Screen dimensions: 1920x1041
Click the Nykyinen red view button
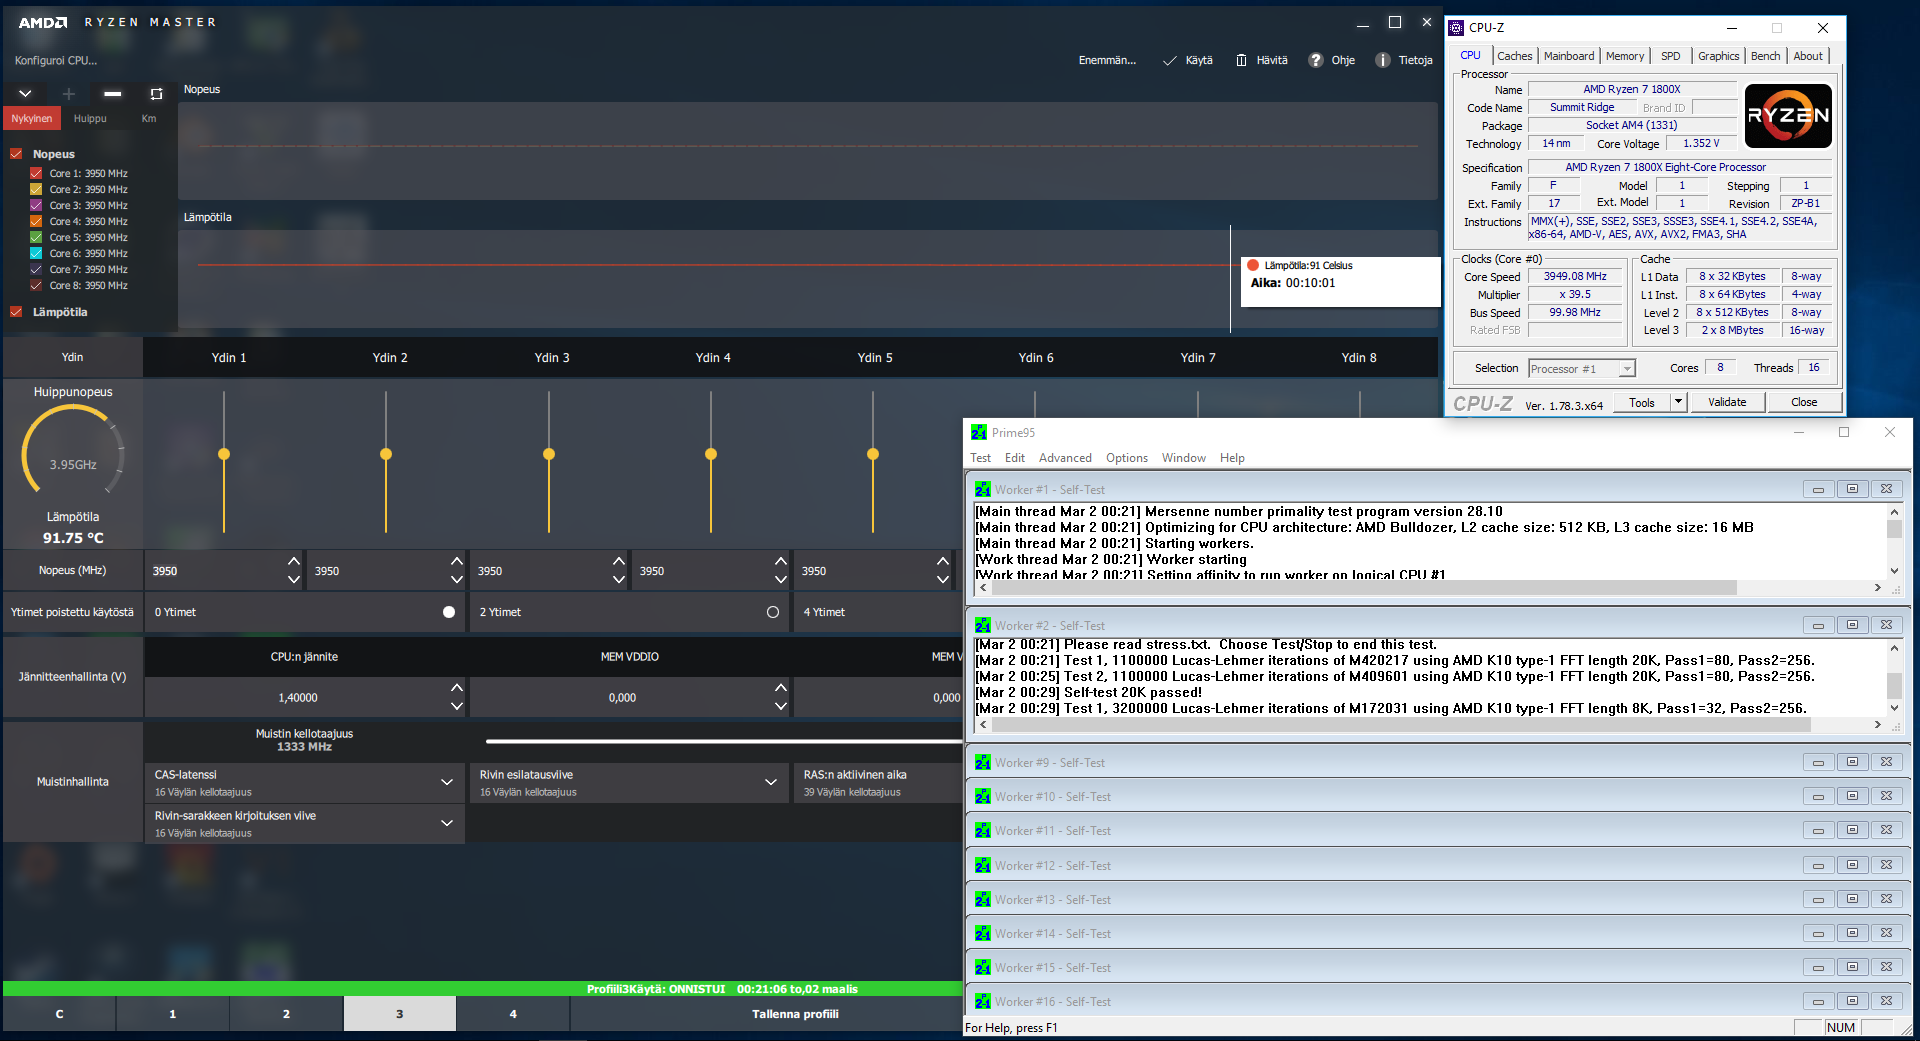point(32,118)
